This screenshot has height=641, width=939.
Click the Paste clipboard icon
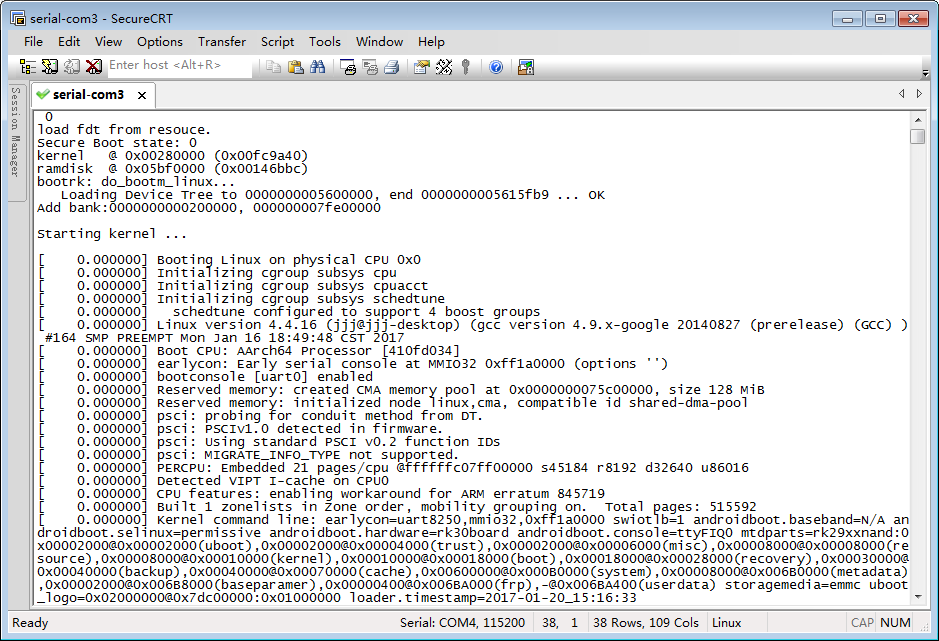click(296, 67)
